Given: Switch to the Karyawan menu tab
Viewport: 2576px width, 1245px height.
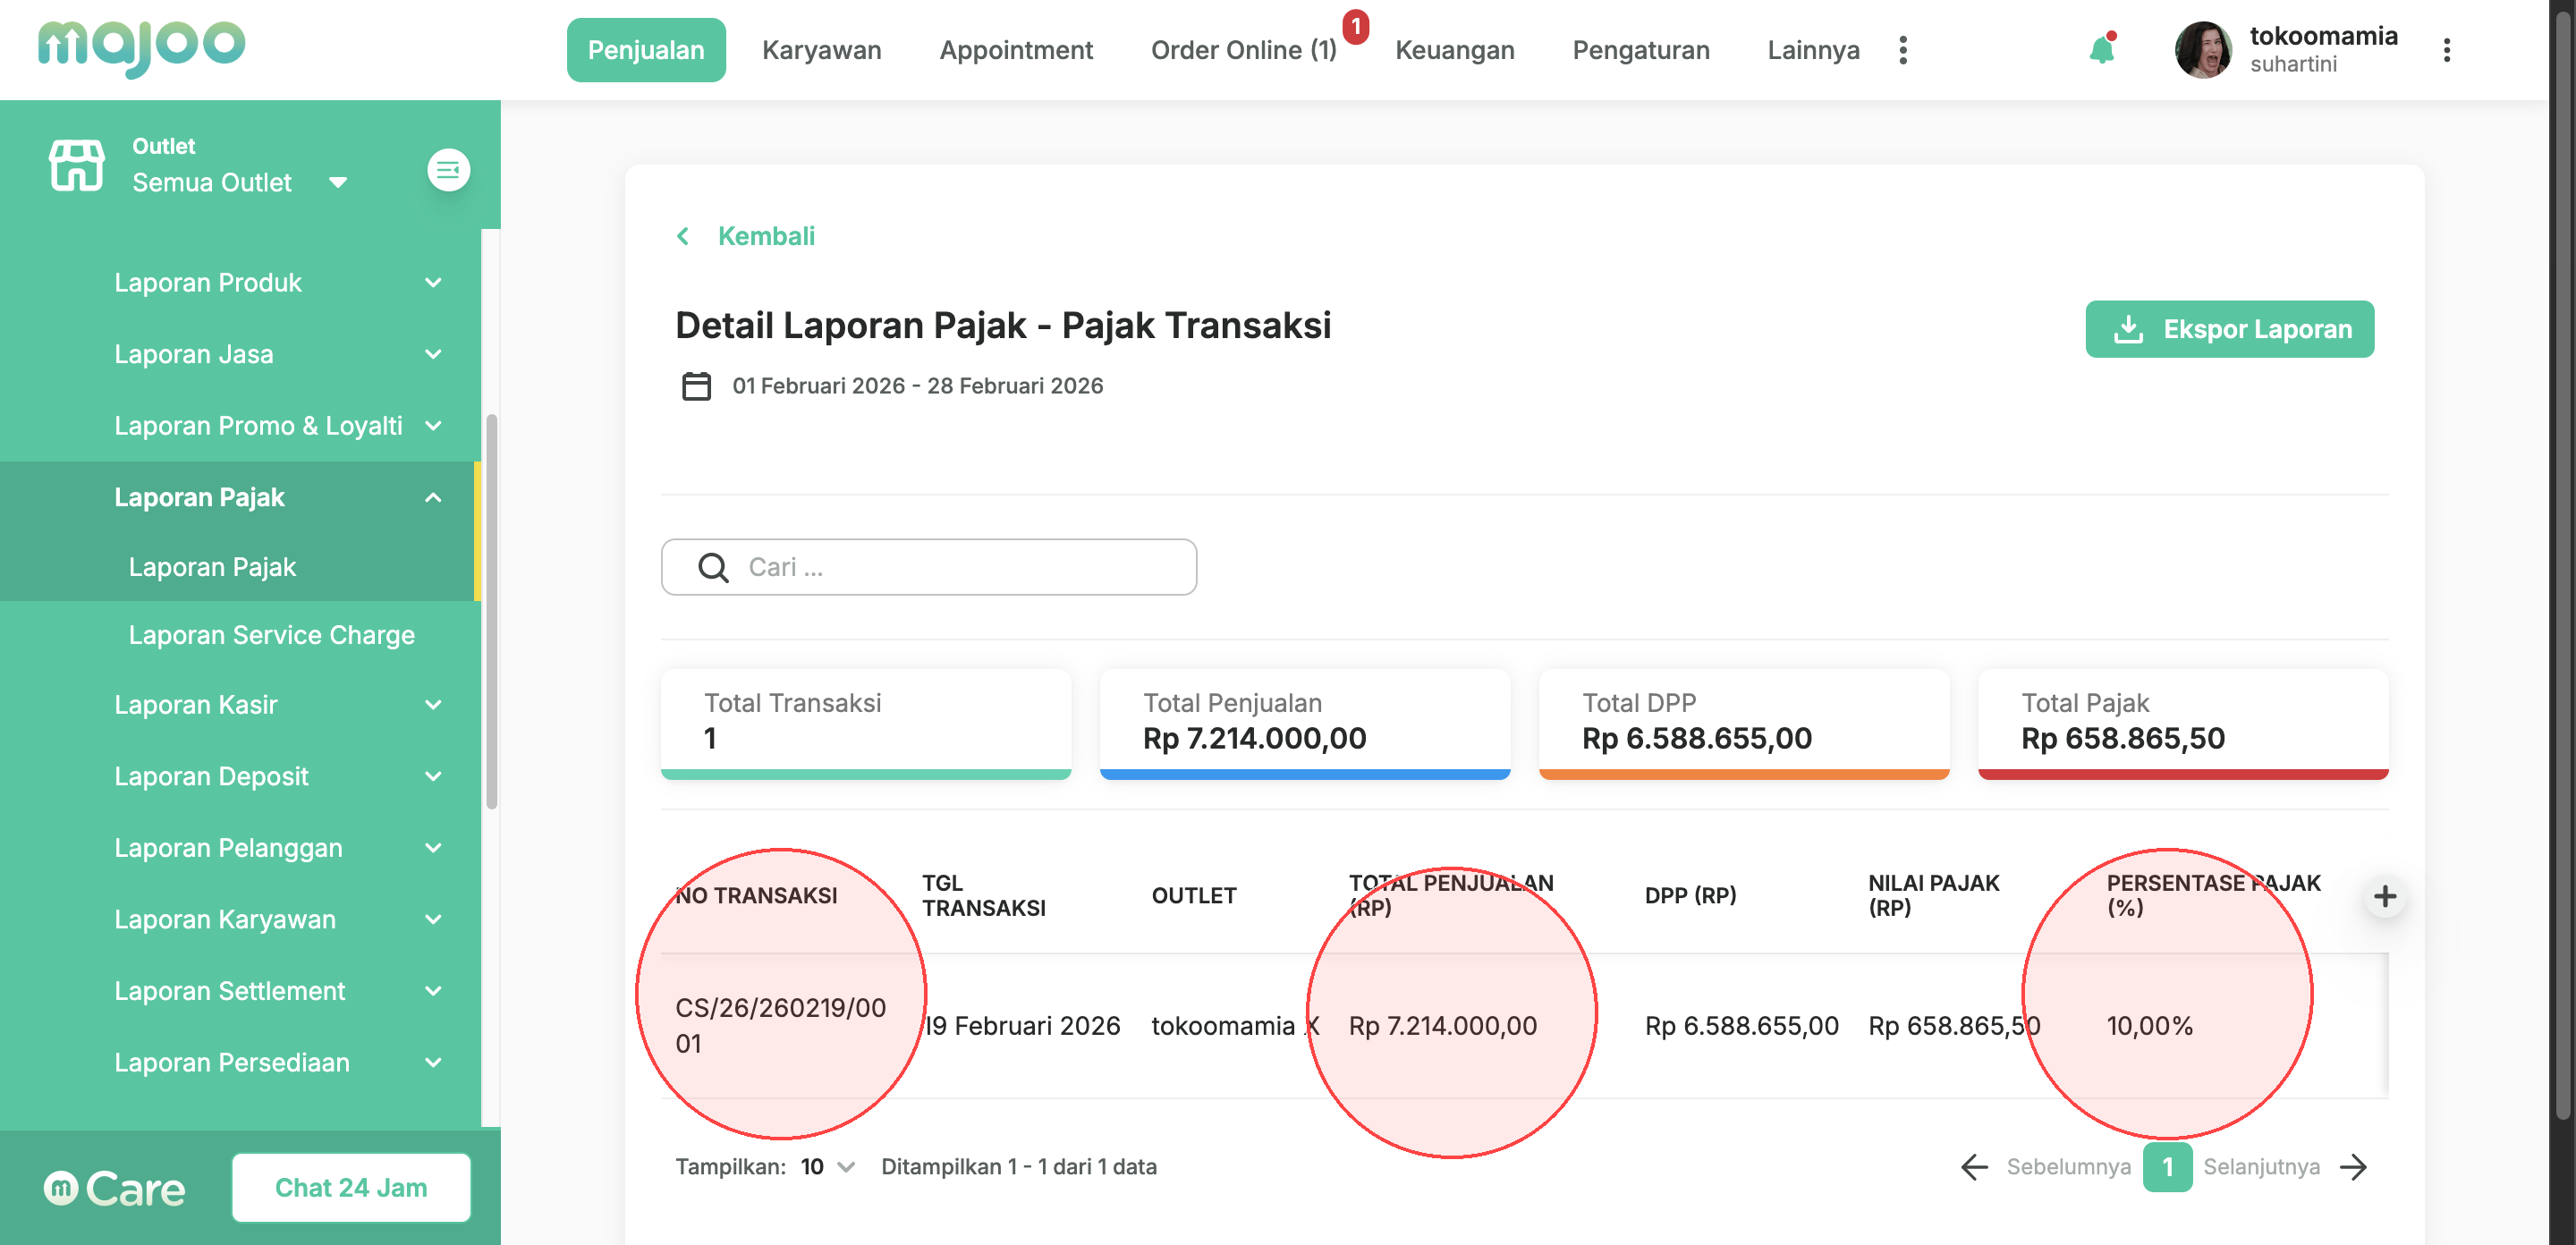Looking at the screenshot, I should coord(821,50).
